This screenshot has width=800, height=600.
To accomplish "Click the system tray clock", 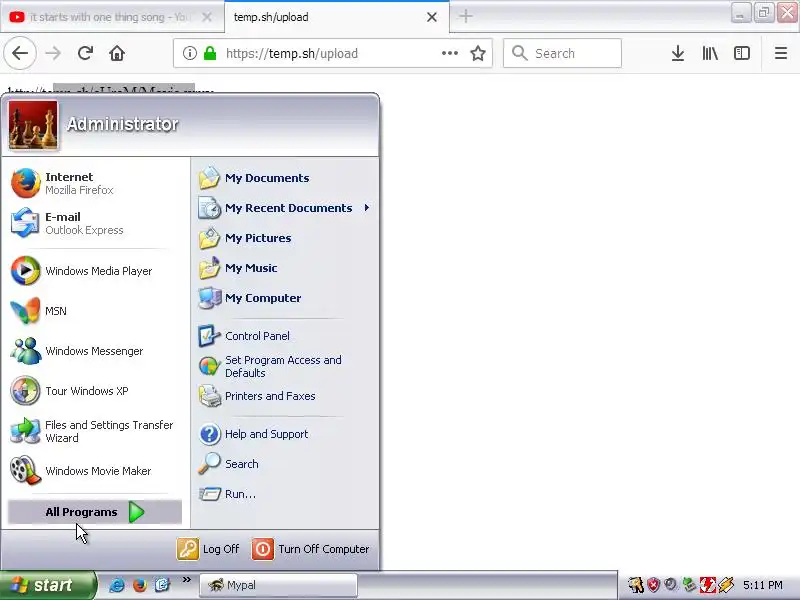I will tap(763, 585).
